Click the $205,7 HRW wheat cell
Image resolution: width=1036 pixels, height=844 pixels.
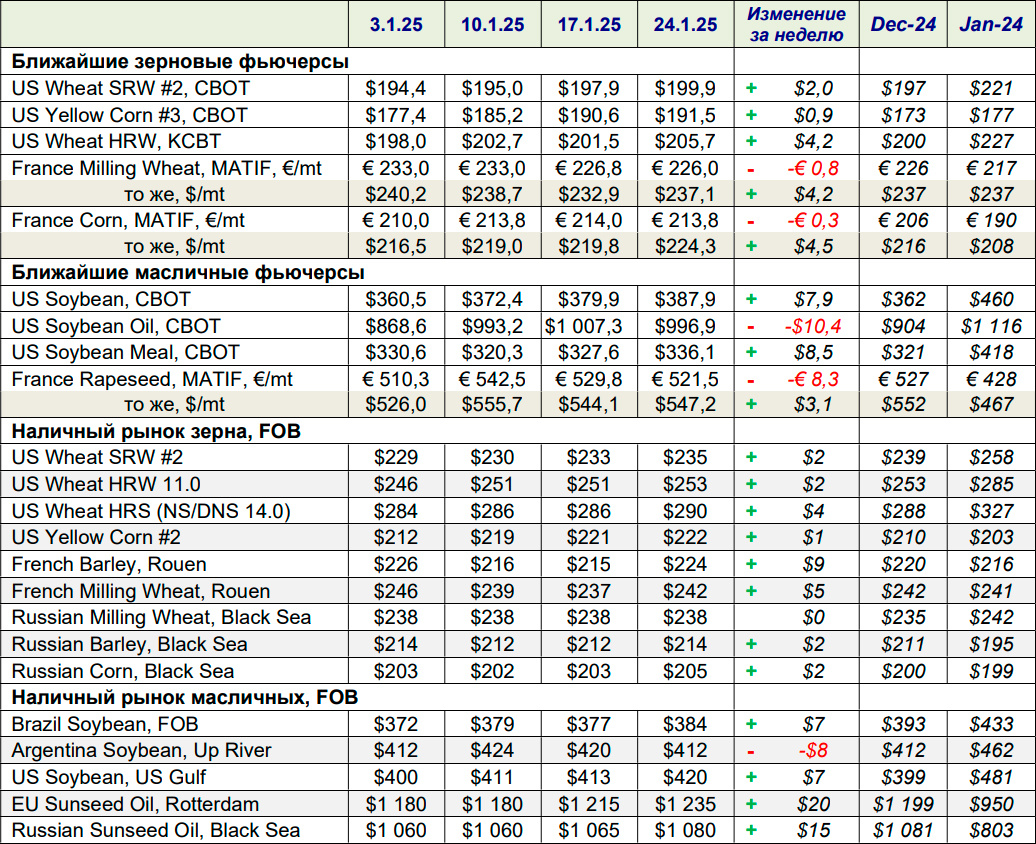click(685, 141)
